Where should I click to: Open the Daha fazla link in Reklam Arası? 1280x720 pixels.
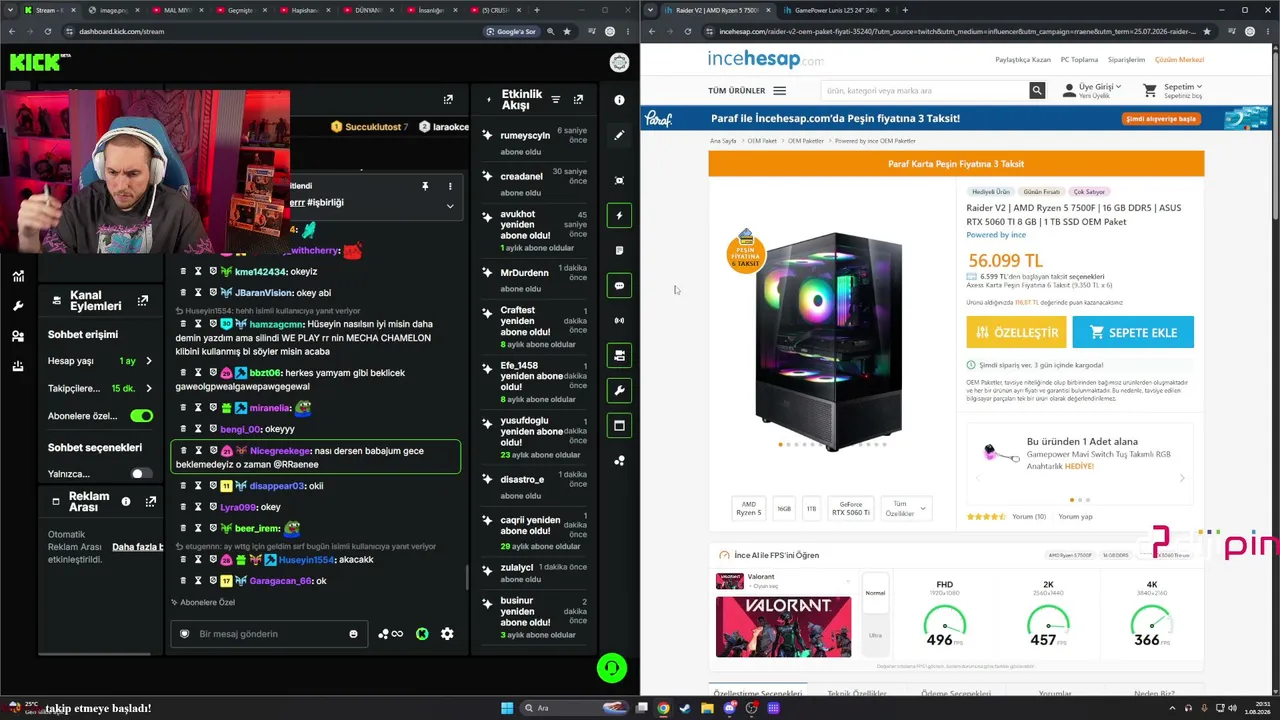137,547
